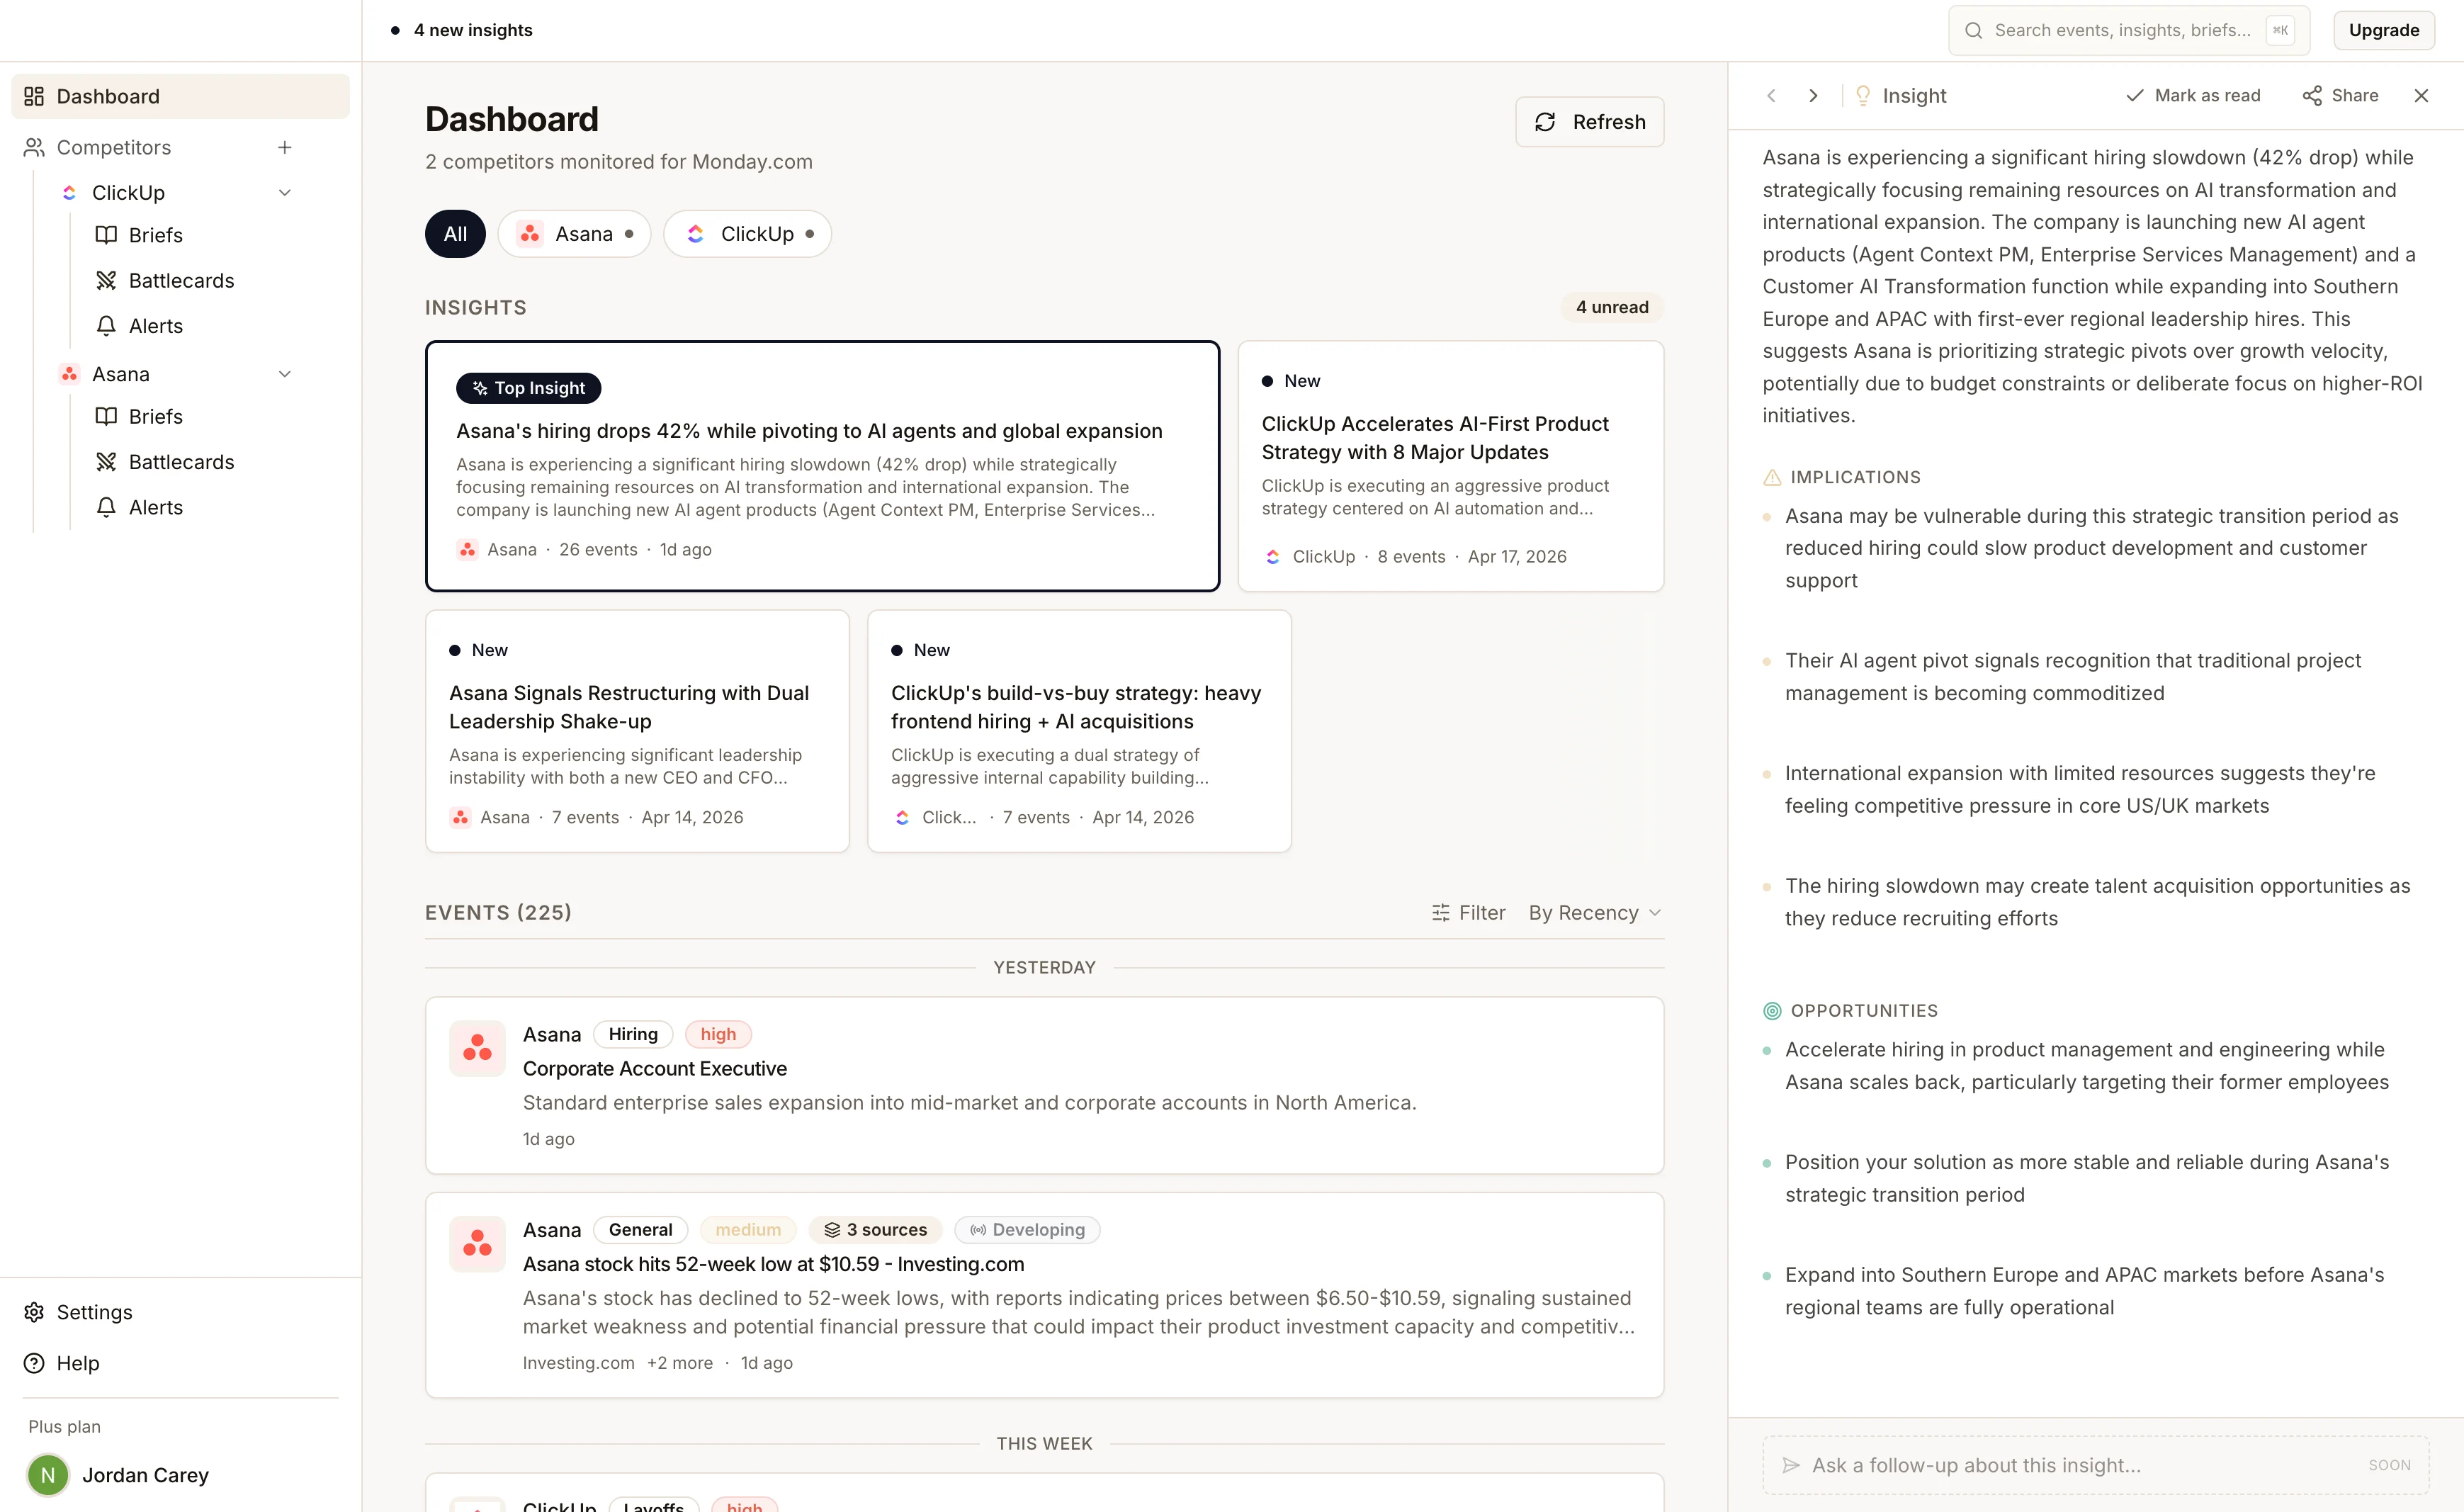Viewport: 2464px width, 1512px height.
Task: Open Asana Battlecards swords icon
Action: click(106, 461)
